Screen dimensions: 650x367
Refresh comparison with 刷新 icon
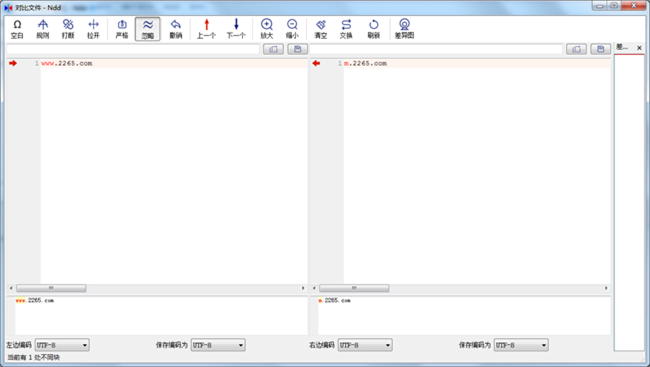click(x=374, y=29)
